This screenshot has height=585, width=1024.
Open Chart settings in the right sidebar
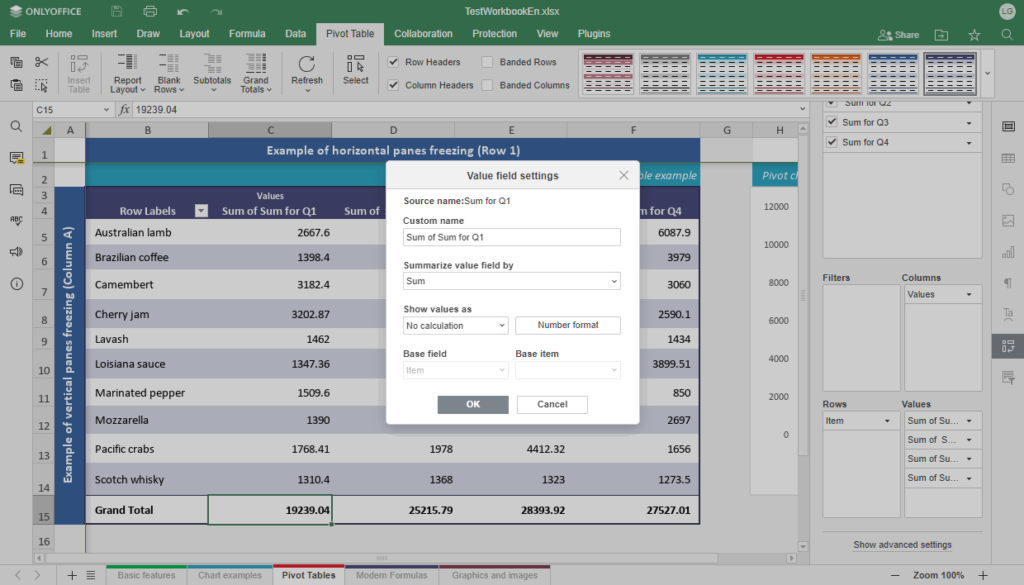[x=1008, y=253]
